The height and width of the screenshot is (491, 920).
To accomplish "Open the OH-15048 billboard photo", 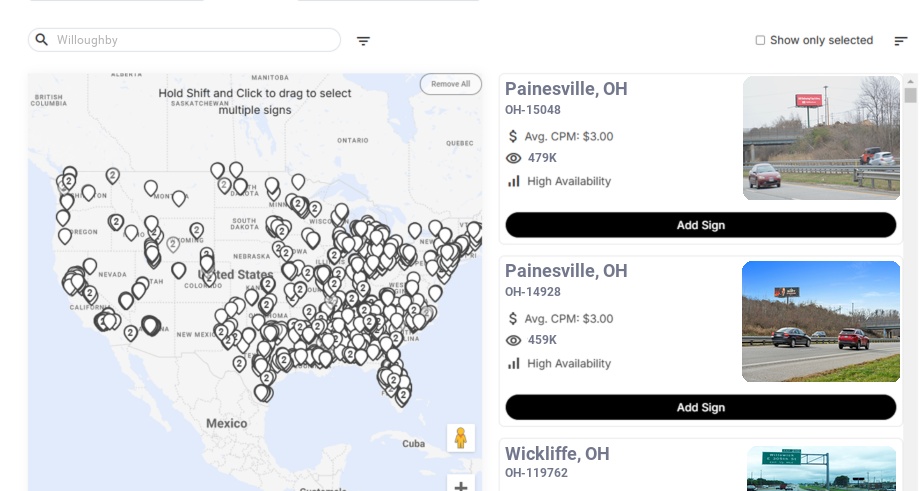I will [822, 138].
